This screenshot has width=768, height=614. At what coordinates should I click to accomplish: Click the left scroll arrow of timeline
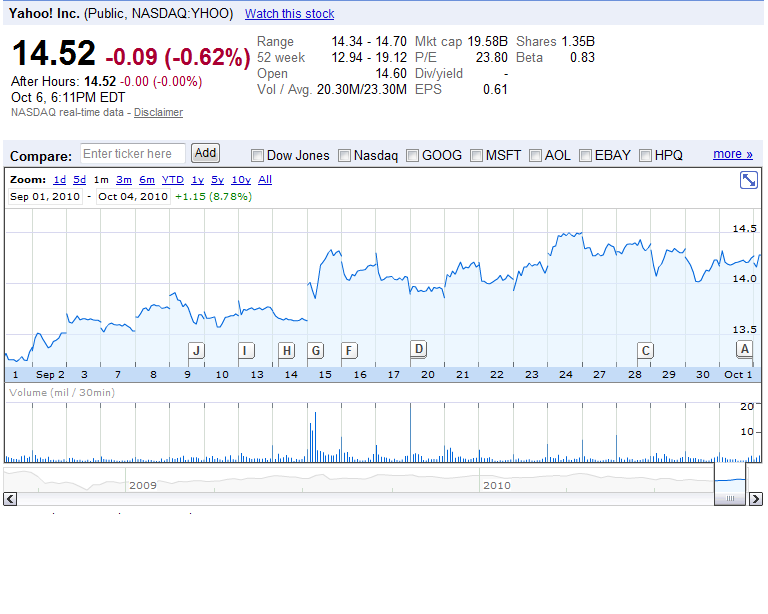(10, 499)
